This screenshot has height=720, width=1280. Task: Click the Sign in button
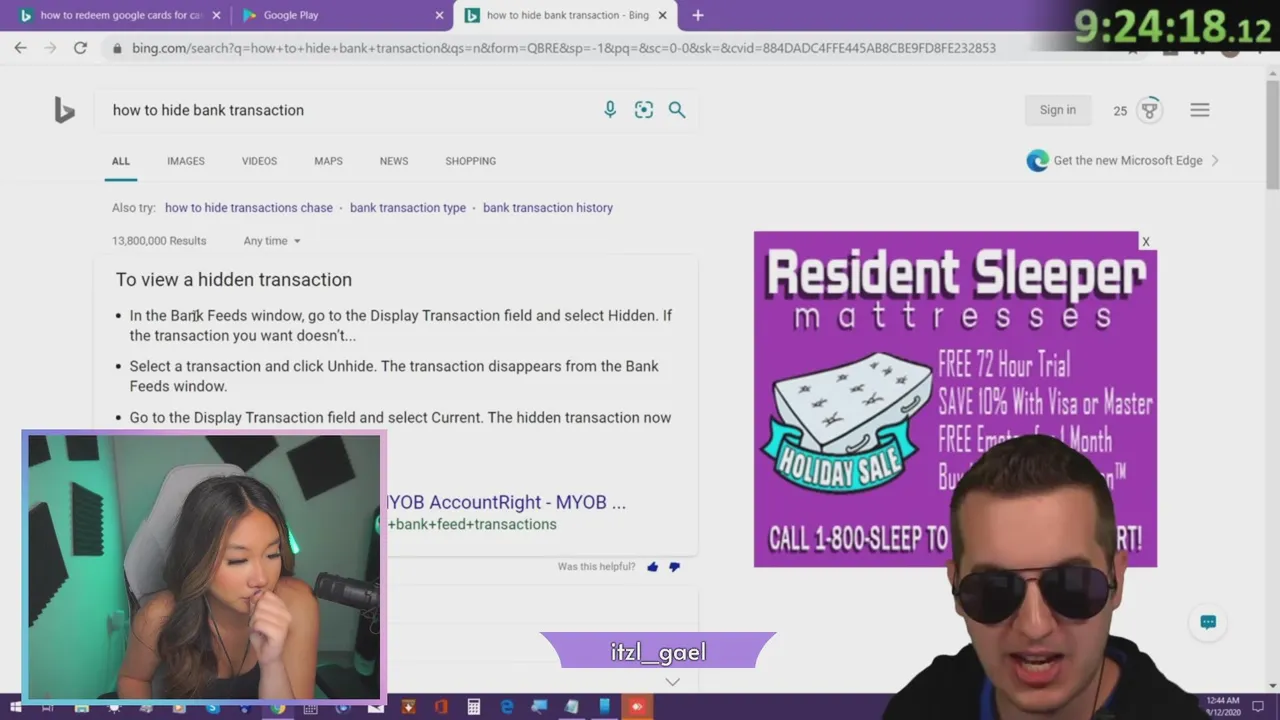[x=1058, y=110]
